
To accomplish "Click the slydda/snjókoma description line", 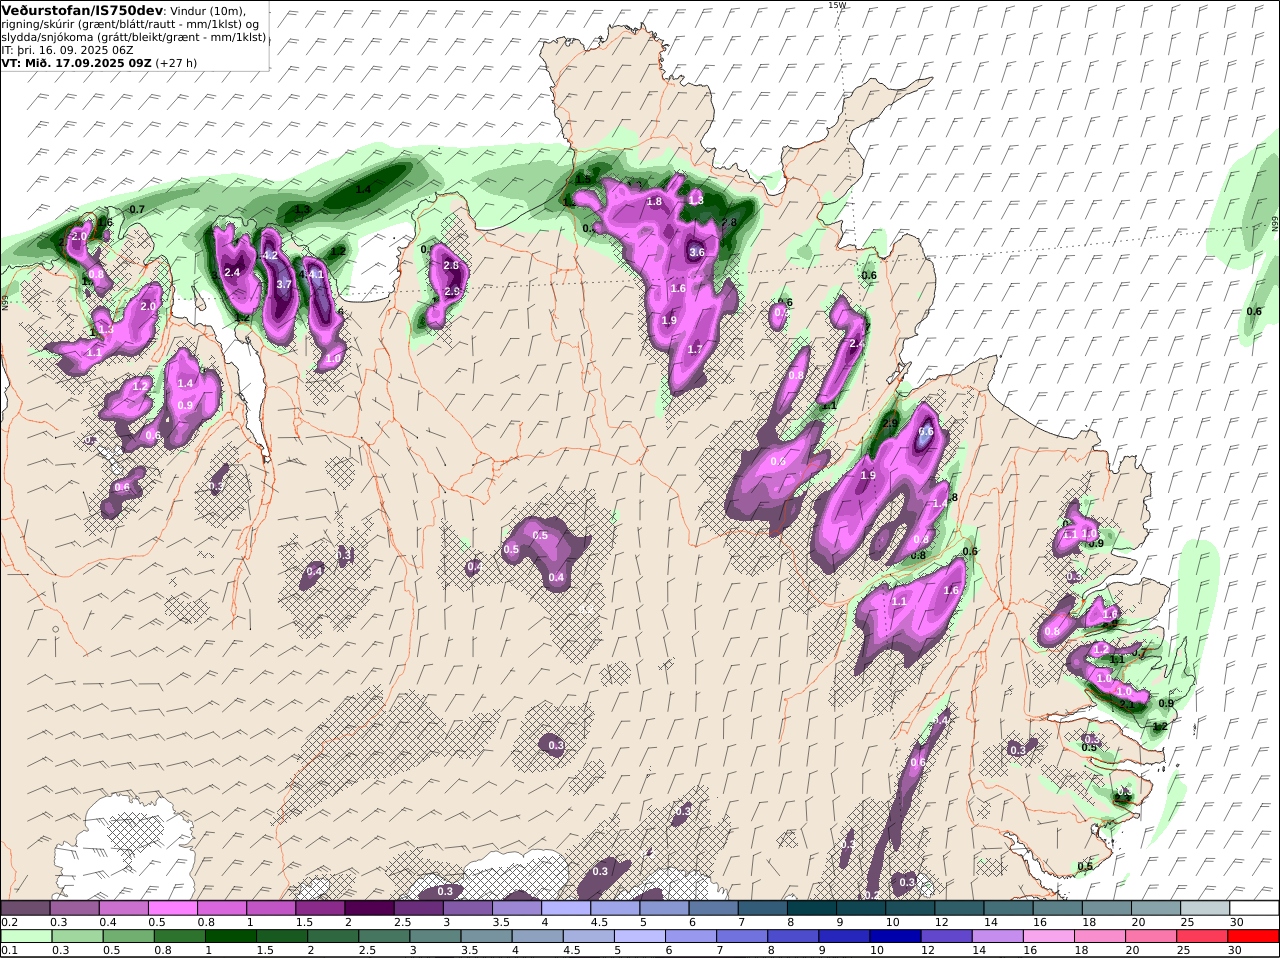I will (134, 36).
